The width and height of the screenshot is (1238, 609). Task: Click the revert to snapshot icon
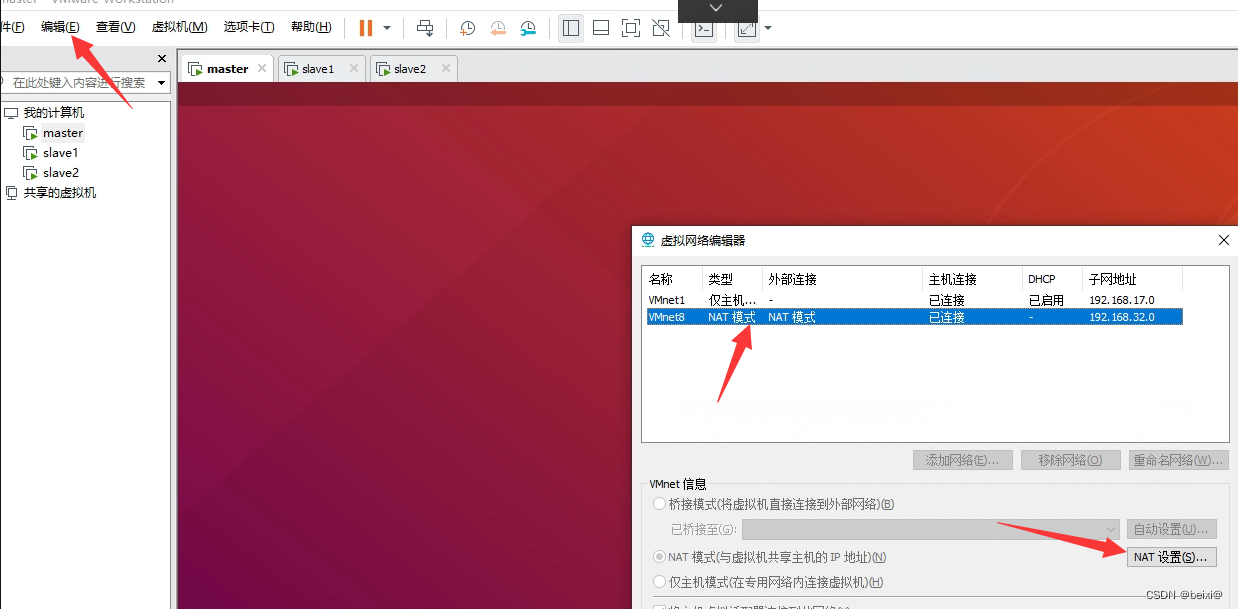pos(498,28)
